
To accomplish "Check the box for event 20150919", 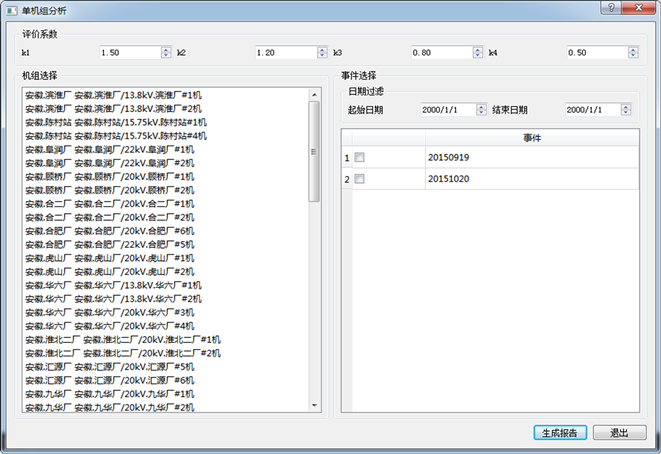I will point(360,158).
